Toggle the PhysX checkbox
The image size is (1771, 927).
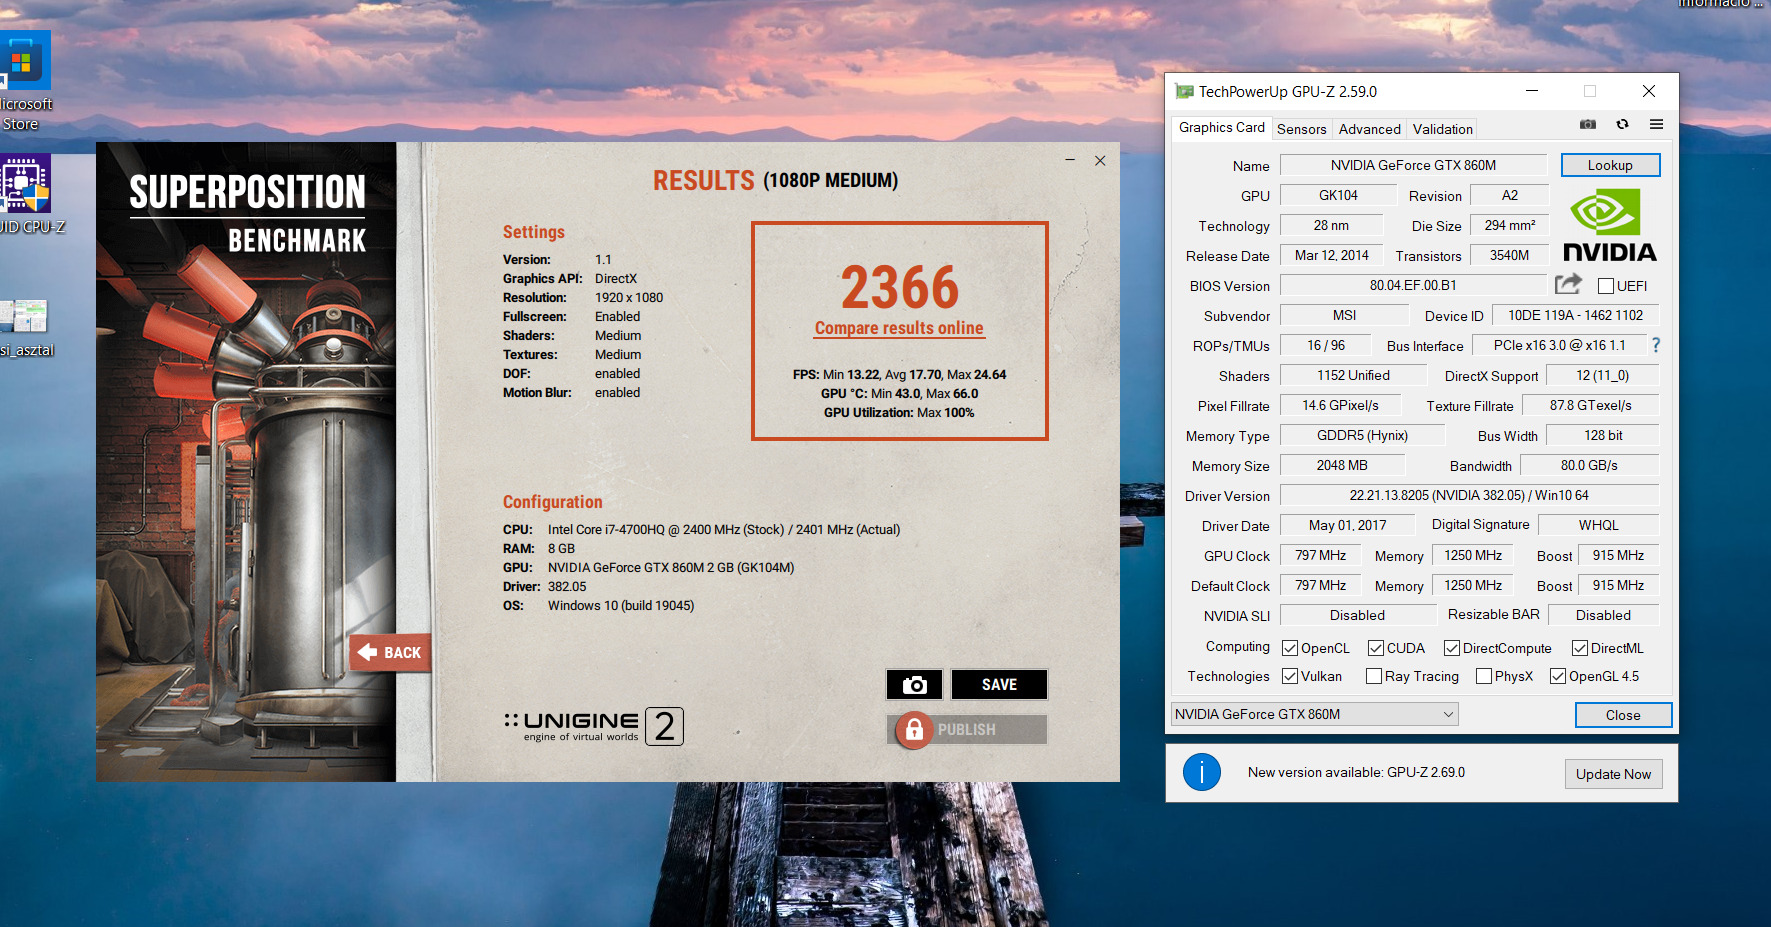coord(1484,676)
